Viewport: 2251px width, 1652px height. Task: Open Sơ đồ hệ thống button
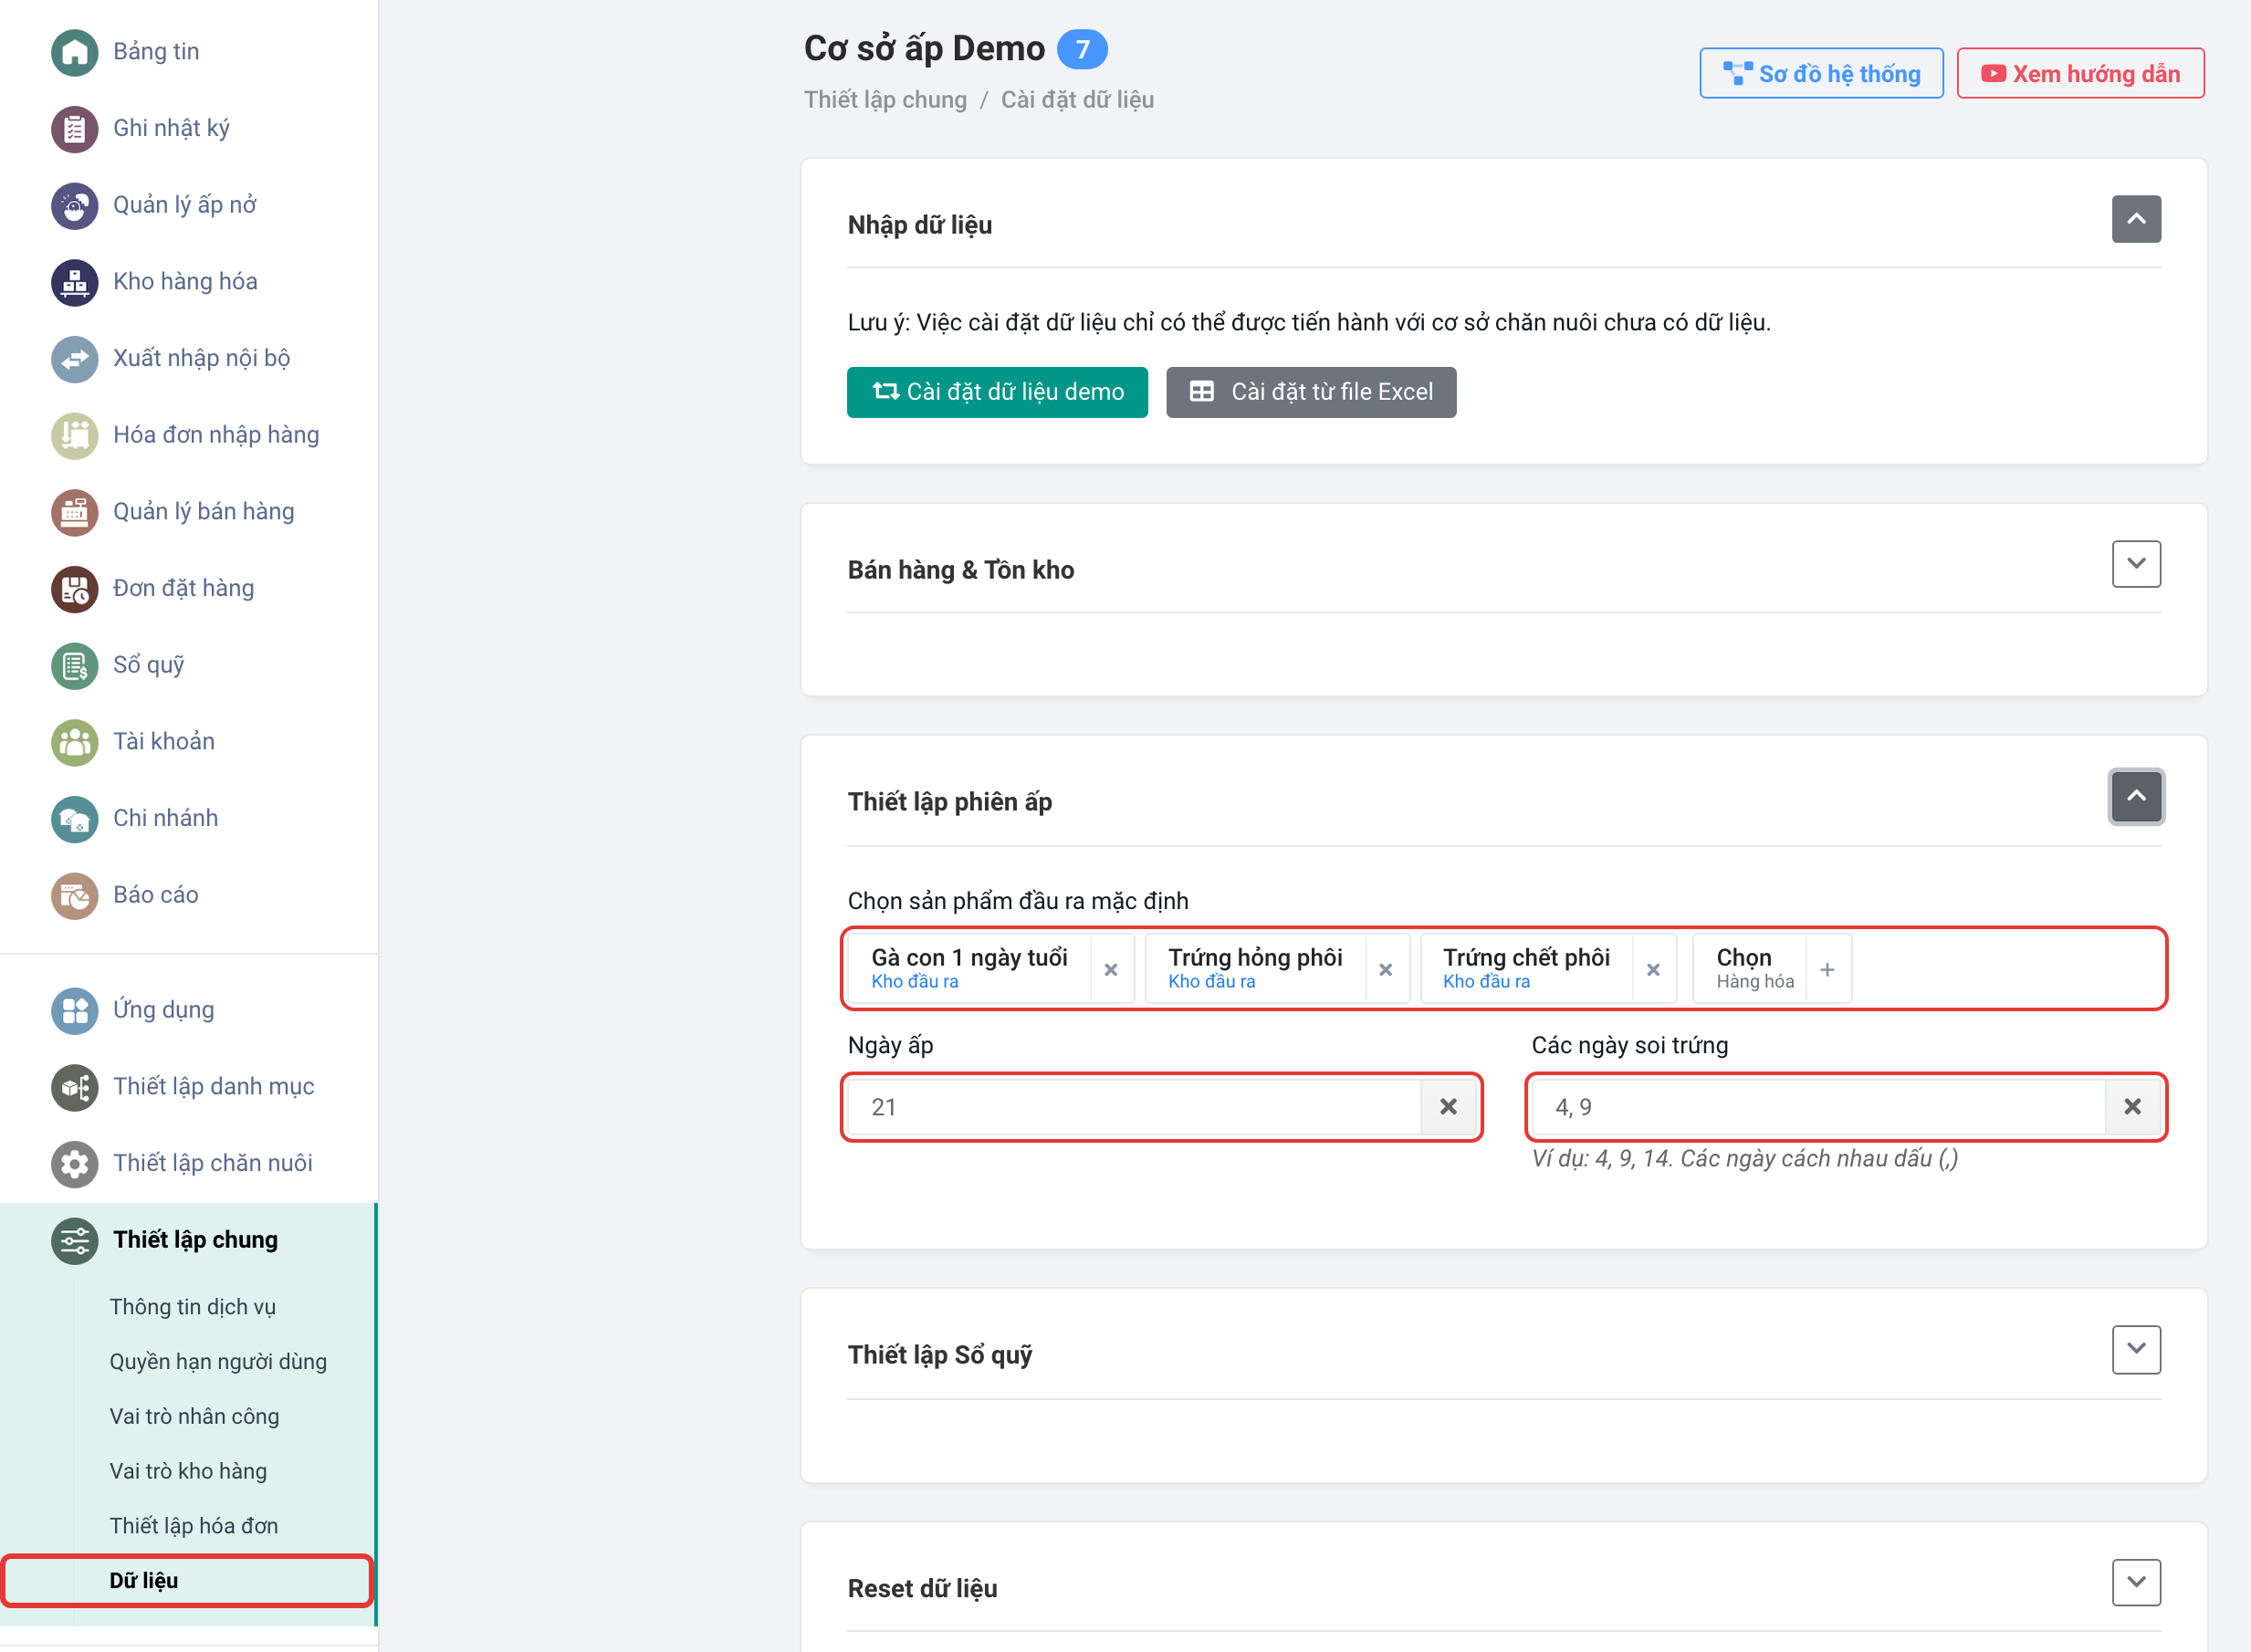click(x=1821, y=73)
